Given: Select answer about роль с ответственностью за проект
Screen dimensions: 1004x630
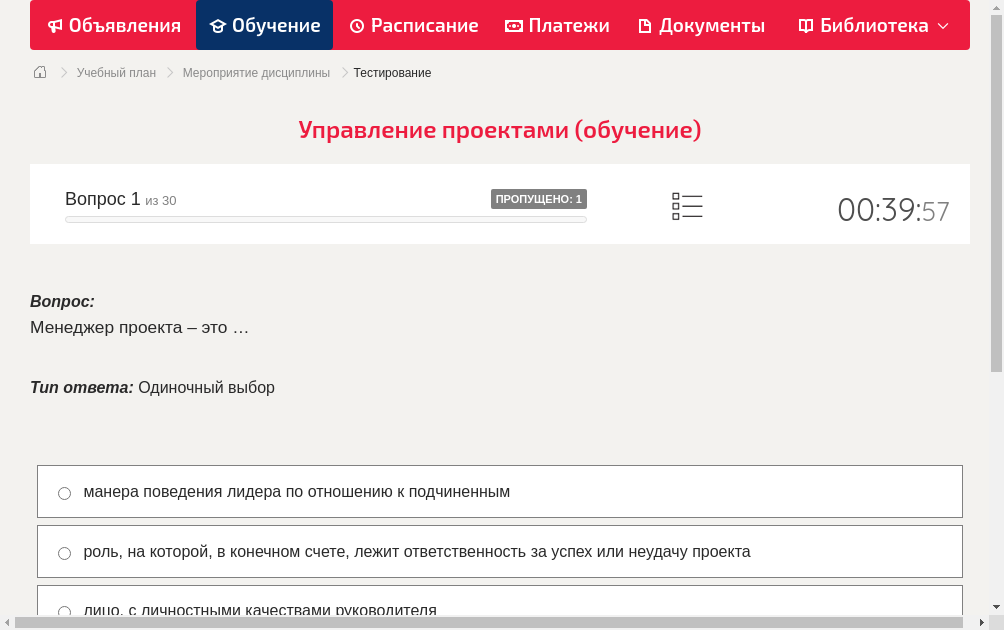Looking at the screenshot, I should tap(64, 552).
